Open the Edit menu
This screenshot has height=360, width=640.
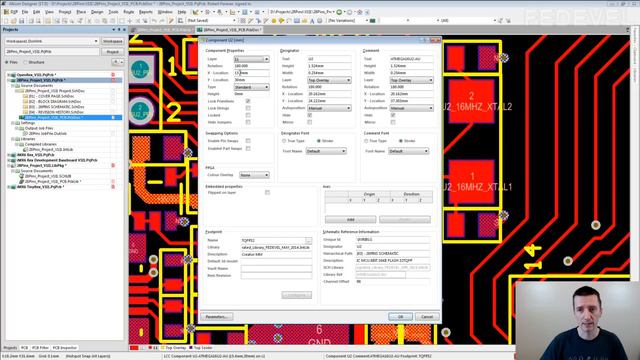point(36,12)
